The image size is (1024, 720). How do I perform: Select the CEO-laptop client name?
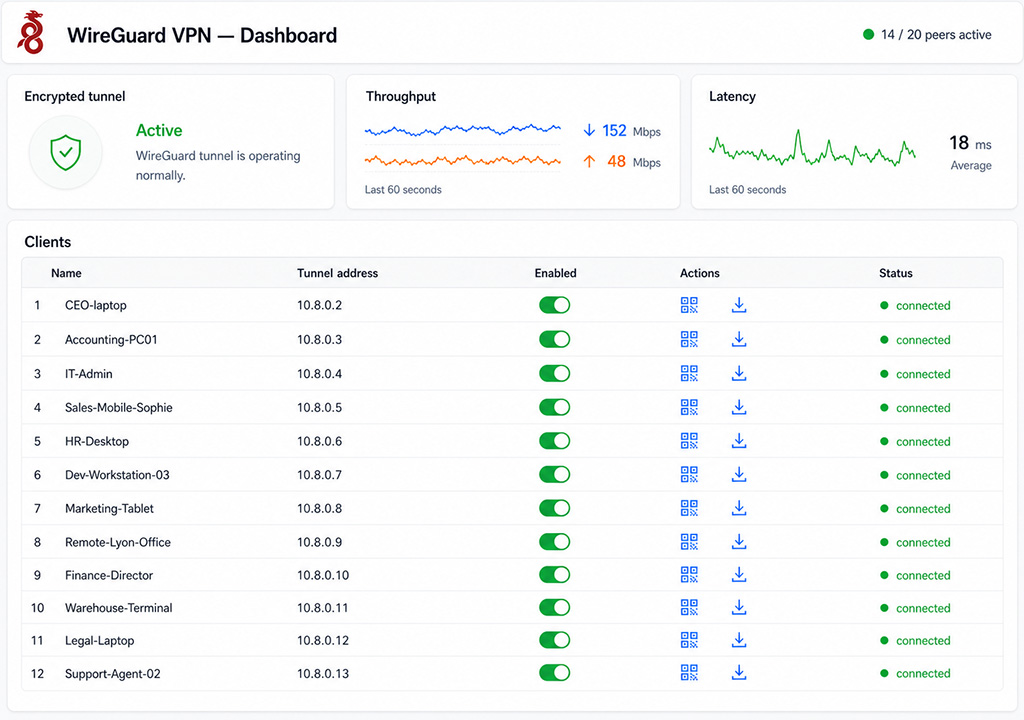pos(95,305)
